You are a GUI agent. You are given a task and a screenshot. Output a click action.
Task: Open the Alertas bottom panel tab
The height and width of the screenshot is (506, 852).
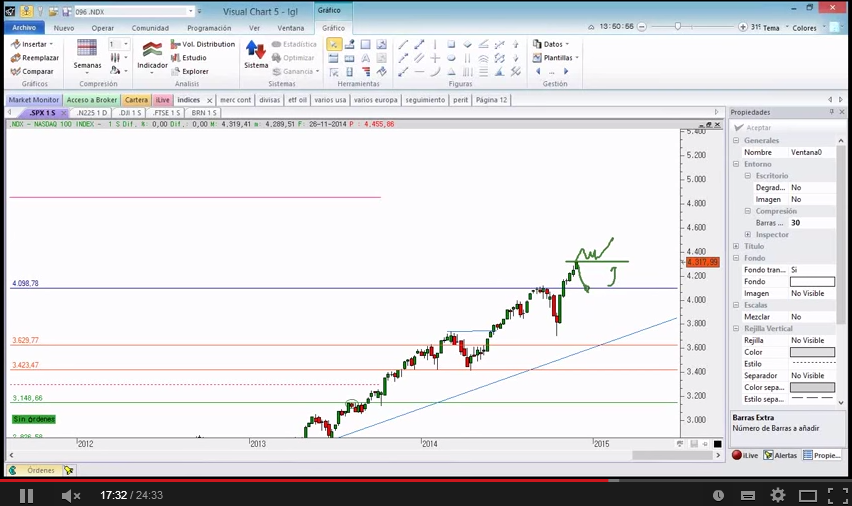coord(781,455)
